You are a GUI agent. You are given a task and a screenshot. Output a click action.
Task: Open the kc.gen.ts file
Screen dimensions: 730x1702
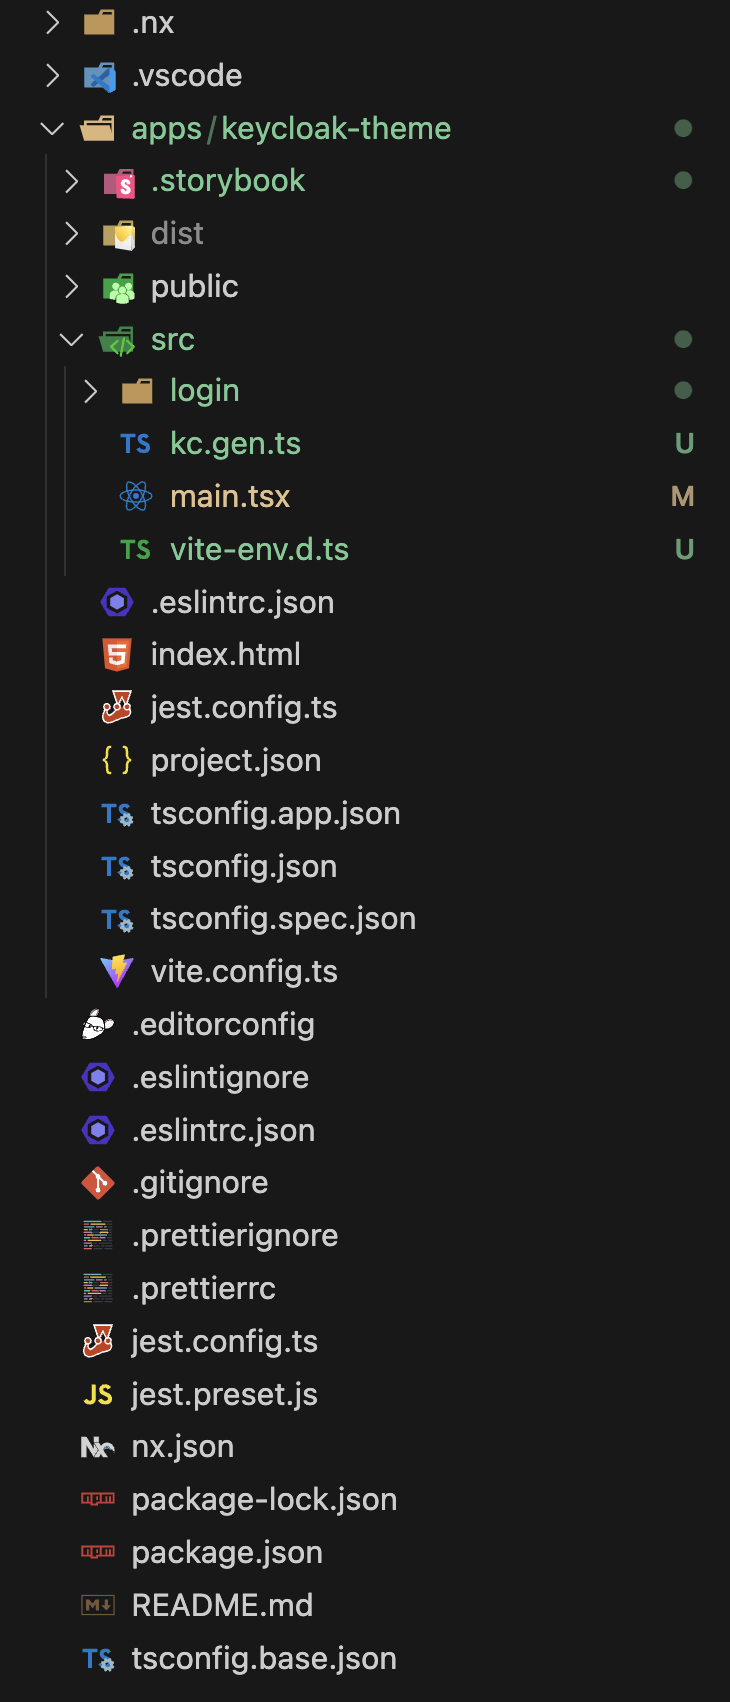(235, 444)
